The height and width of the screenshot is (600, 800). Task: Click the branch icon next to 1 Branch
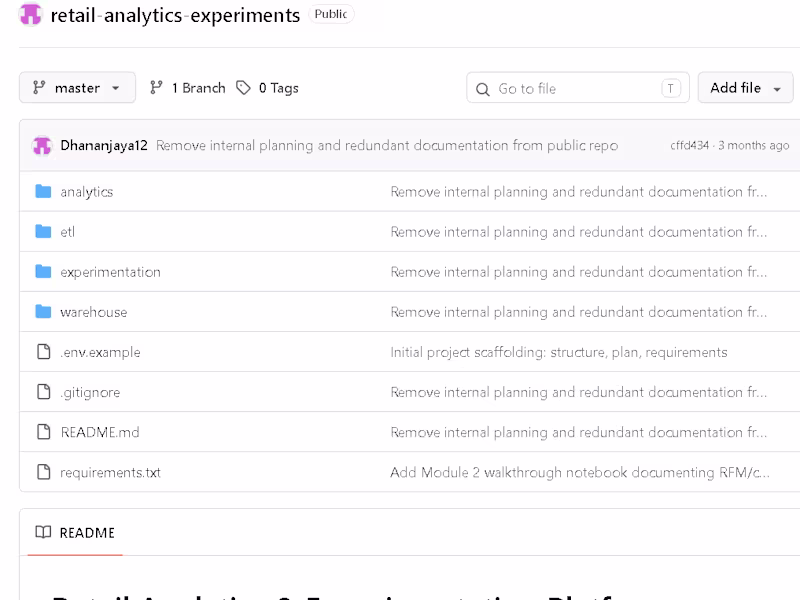[x=156, y=88]
